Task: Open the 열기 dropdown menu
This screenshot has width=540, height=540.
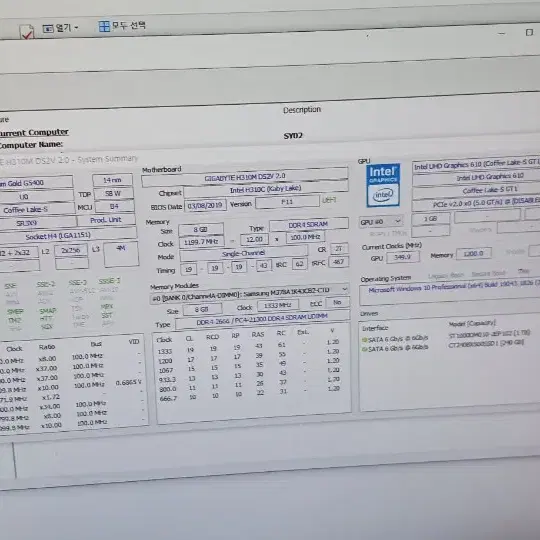Action: point(61,28)
